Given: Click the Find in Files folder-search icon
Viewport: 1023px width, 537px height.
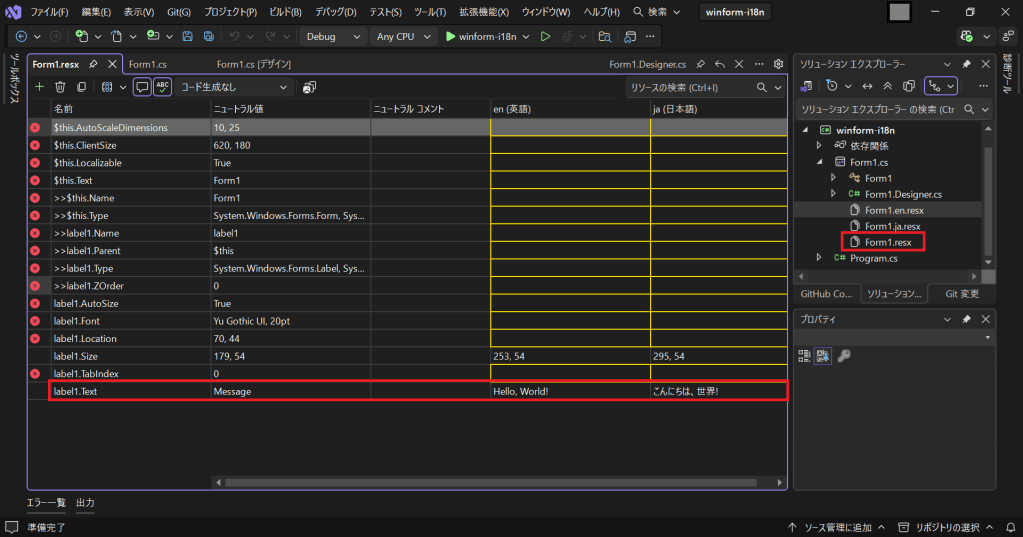Looking at the screenshot, I should (604, 36).
